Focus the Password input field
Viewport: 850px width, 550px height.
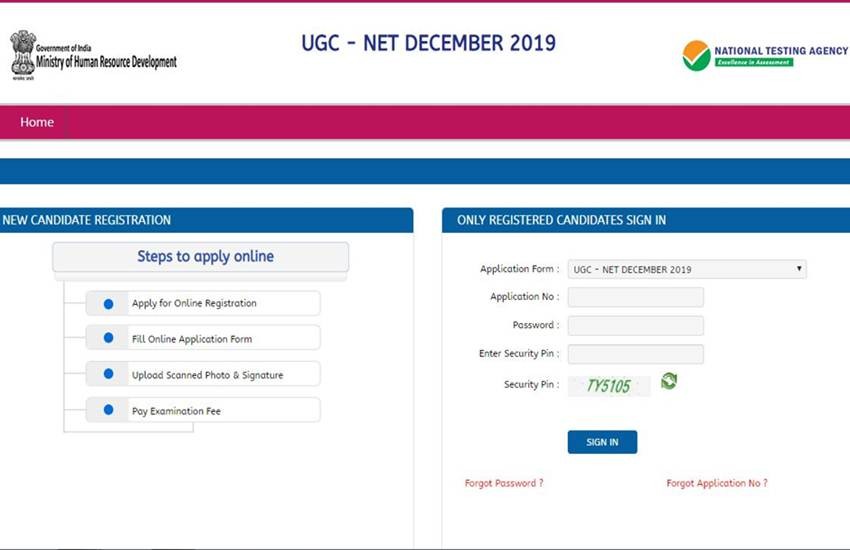coord(635,325)
